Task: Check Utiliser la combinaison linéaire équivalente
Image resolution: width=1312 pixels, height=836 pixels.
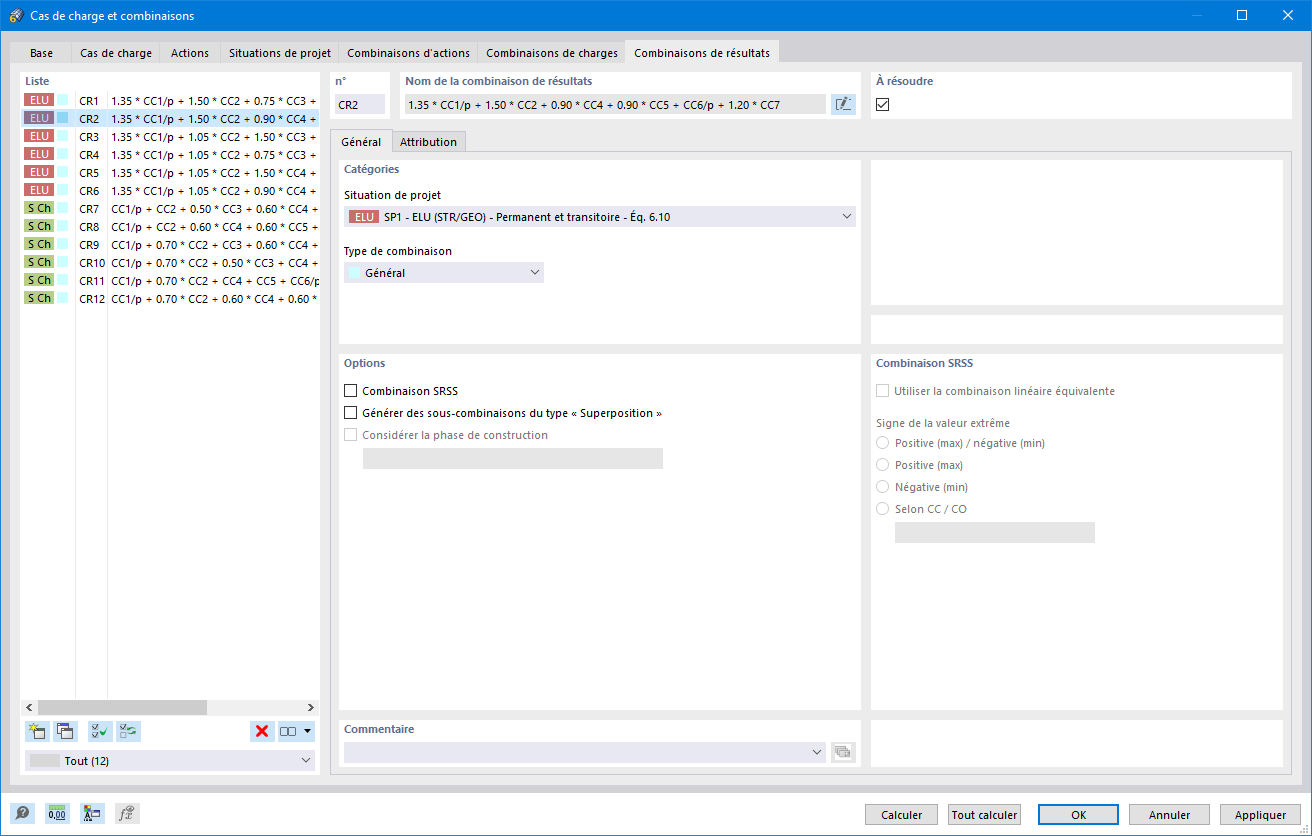Action: point(882,391)
